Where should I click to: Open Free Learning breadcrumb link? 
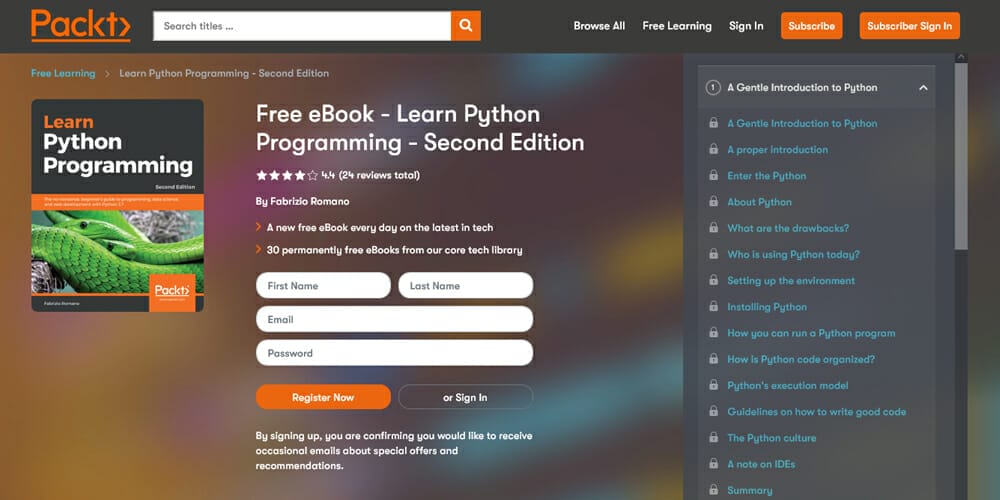coord(63,73)
